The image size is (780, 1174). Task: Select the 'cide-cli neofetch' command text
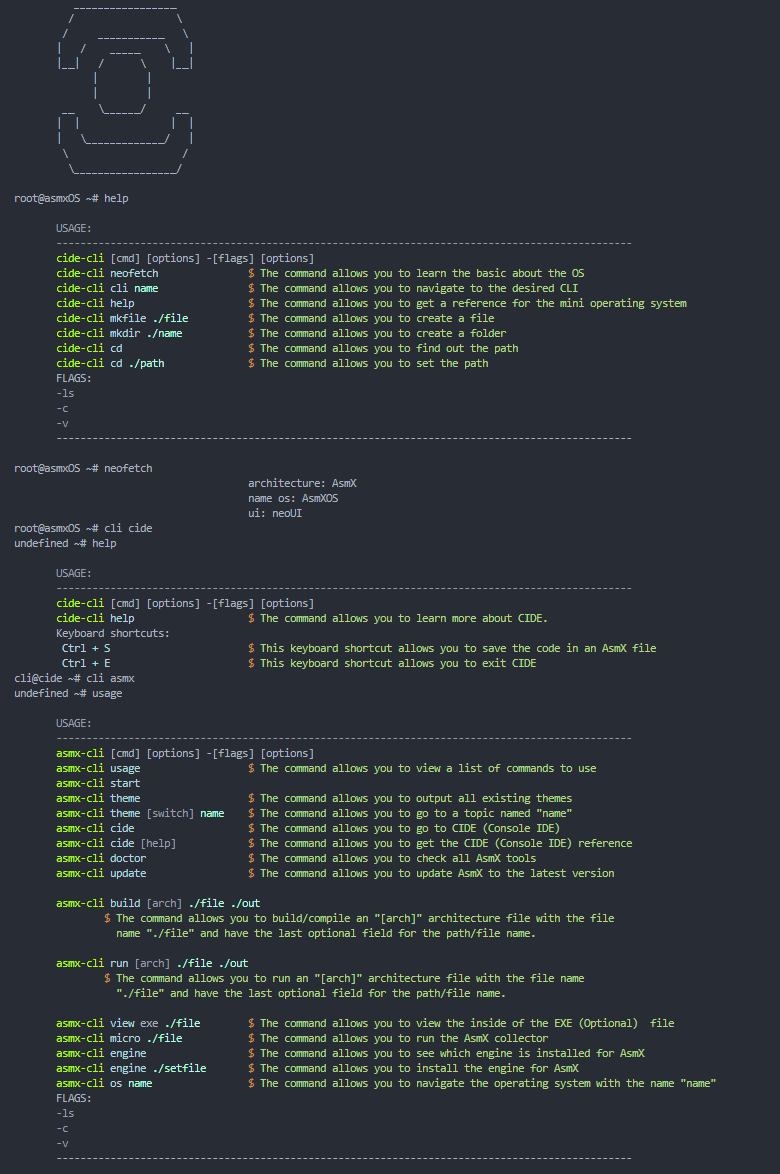click(107, 273)
